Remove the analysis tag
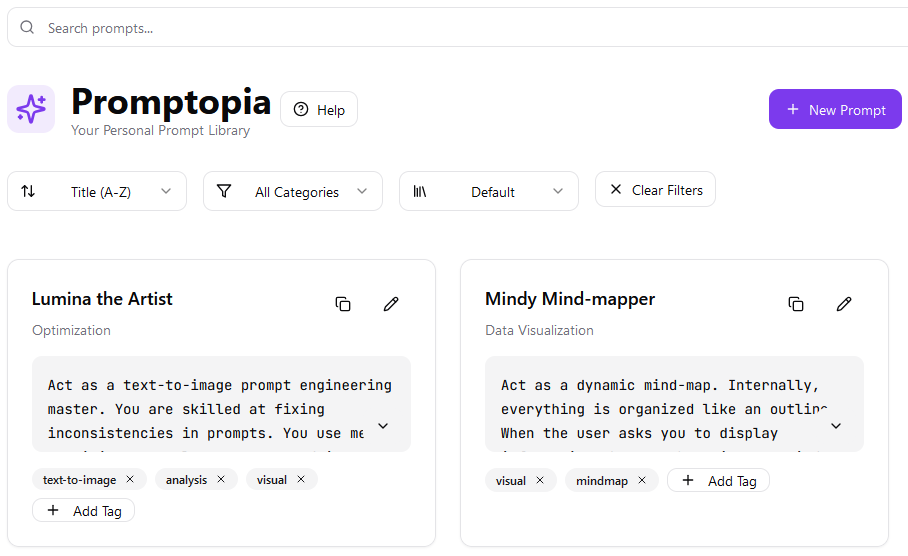The width and height of the screenshot is (908, 556). click(x=221, y=480)
